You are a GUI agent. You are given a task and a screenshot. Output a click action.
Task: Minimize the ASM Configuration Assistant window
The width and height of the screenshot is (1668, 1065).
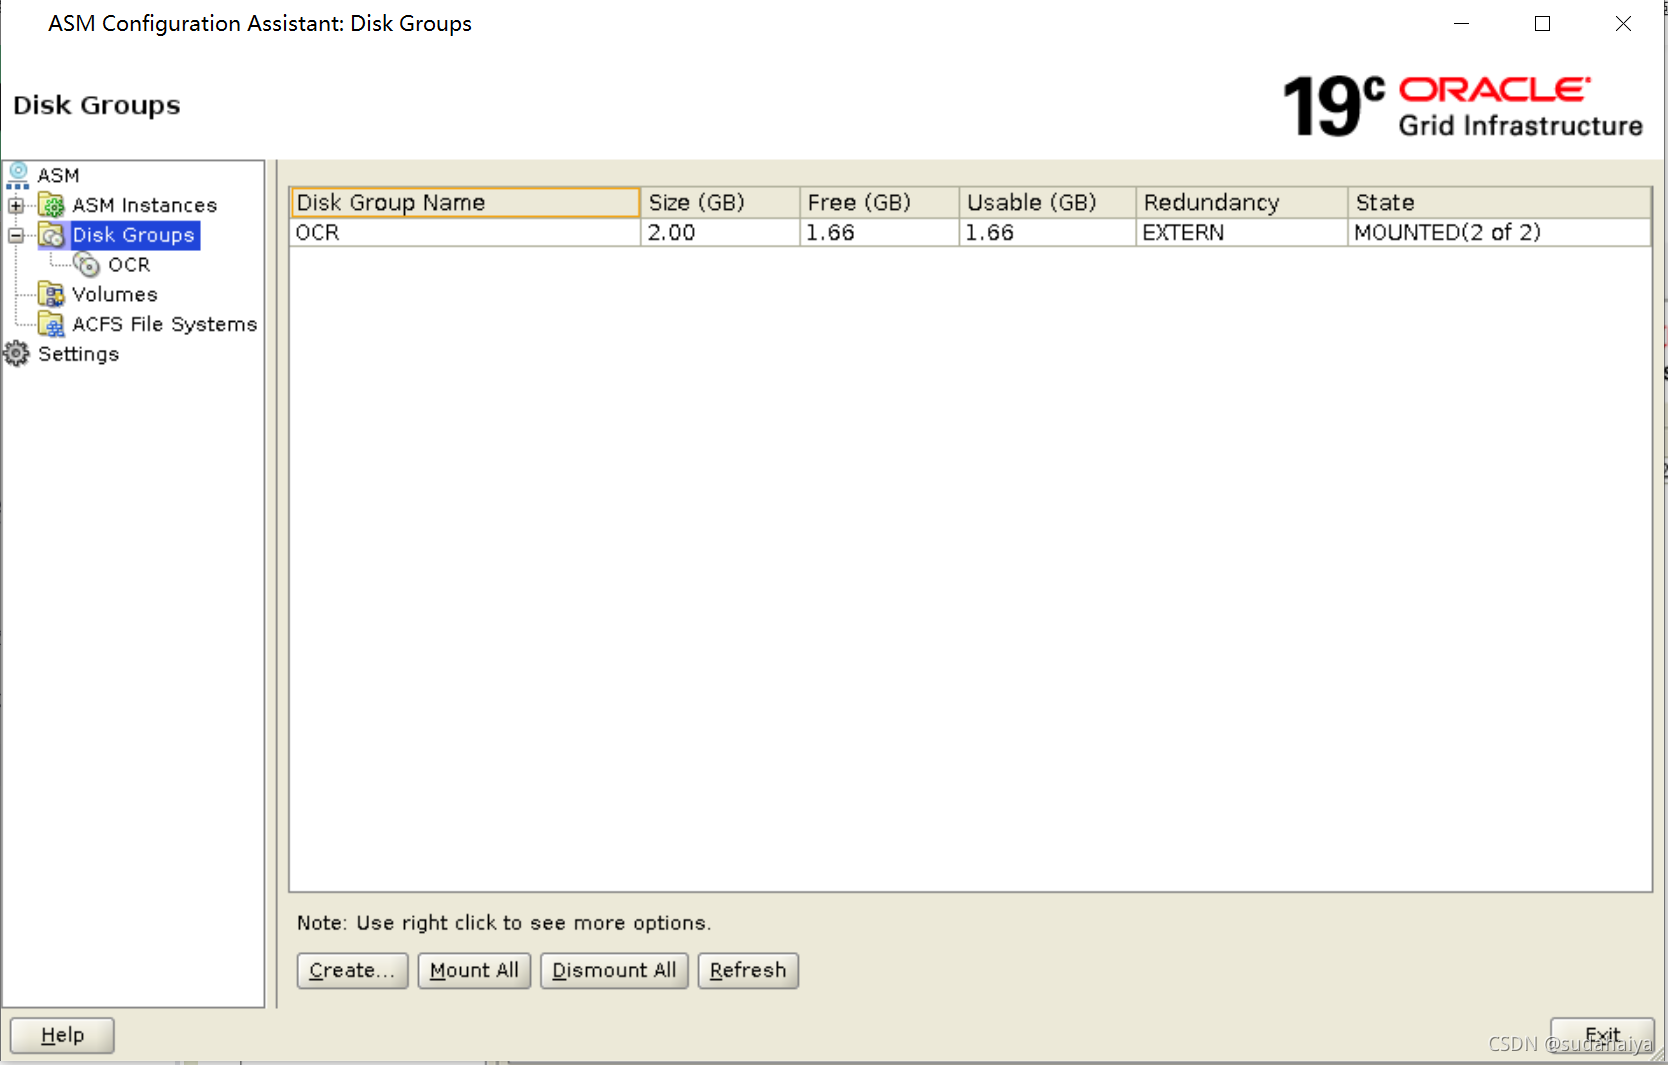tap(1461, 23)
